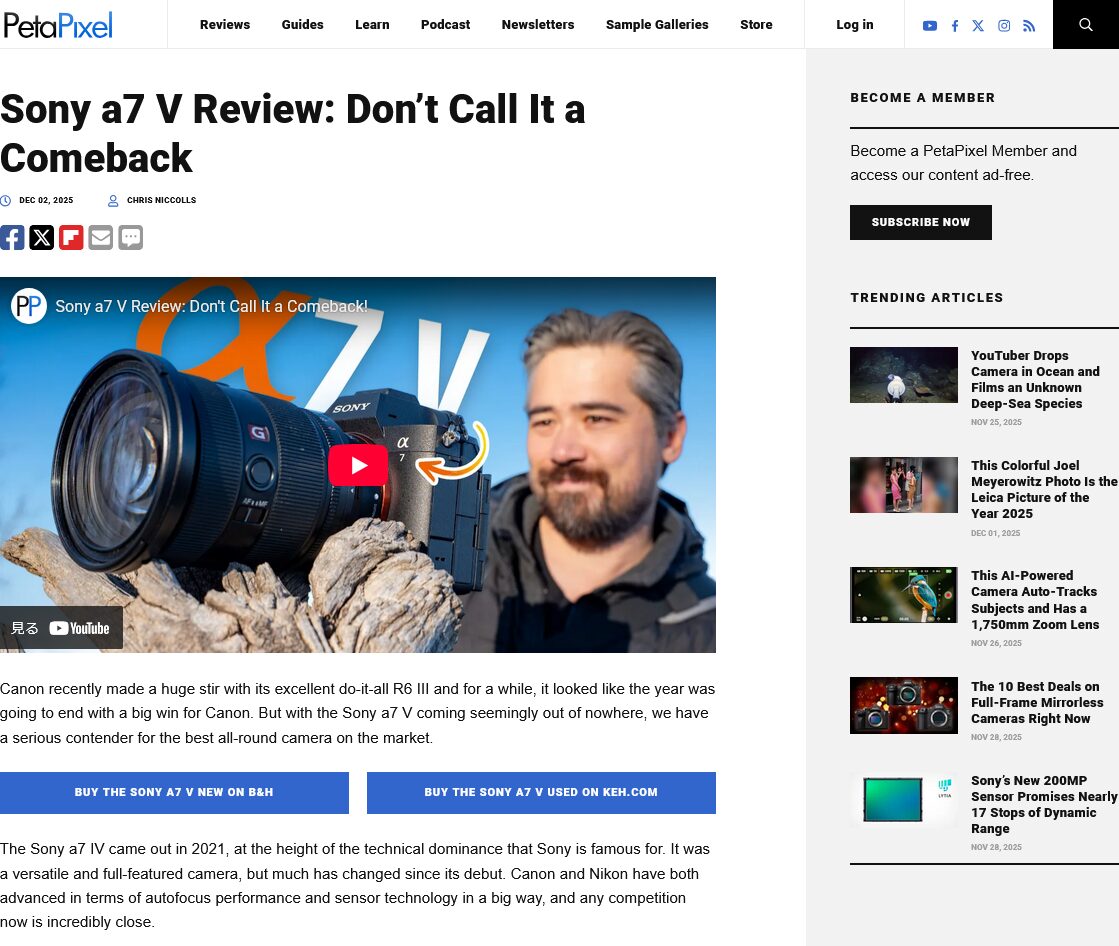The image size is (1119, 946).
Task: Open the Reviews menu
Action: click(x=225, y=25)
